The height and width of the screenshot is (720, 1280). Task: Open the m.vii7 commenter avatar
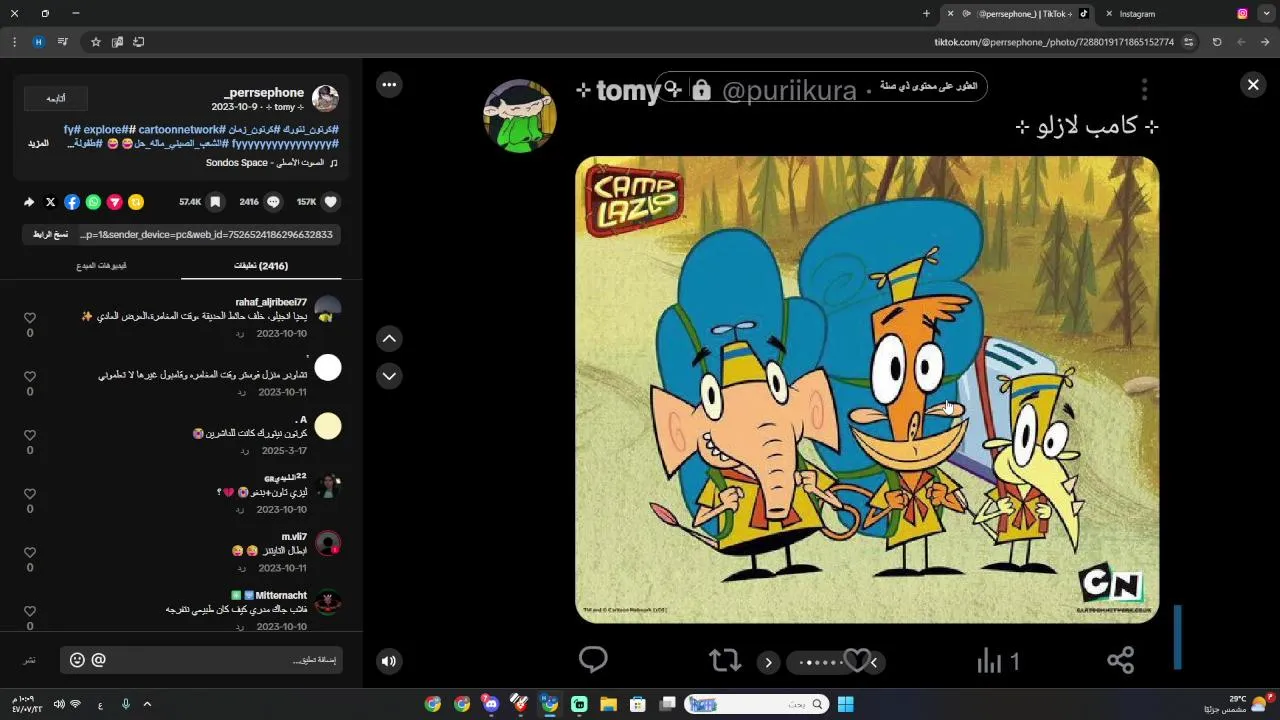[x=328, y=544]
